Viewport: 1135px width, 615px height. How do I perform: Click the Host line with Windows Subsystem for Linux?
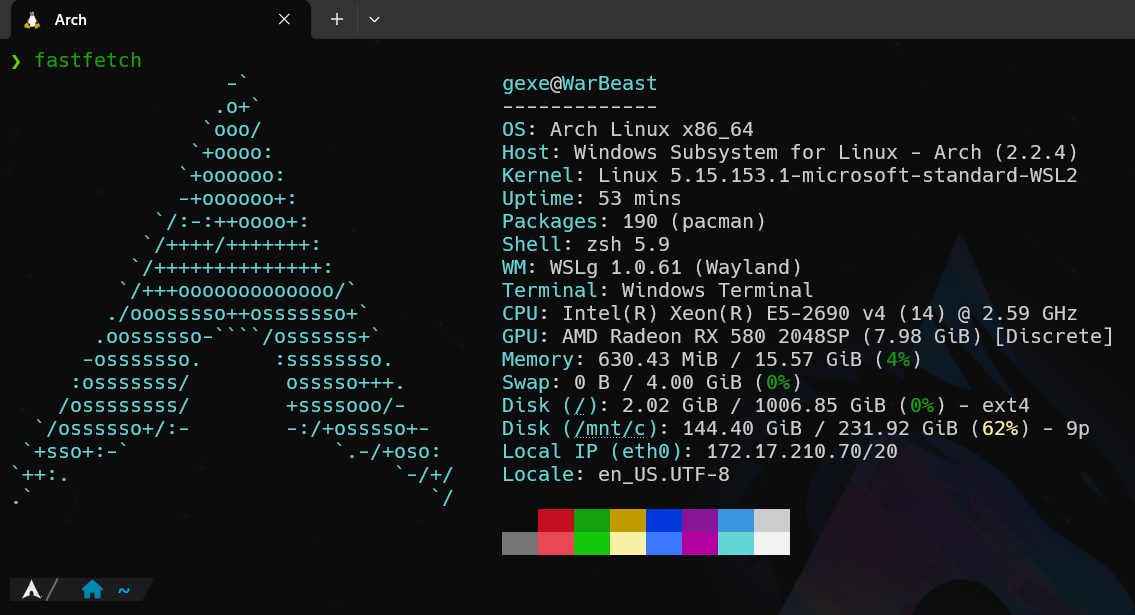[790, 153]
